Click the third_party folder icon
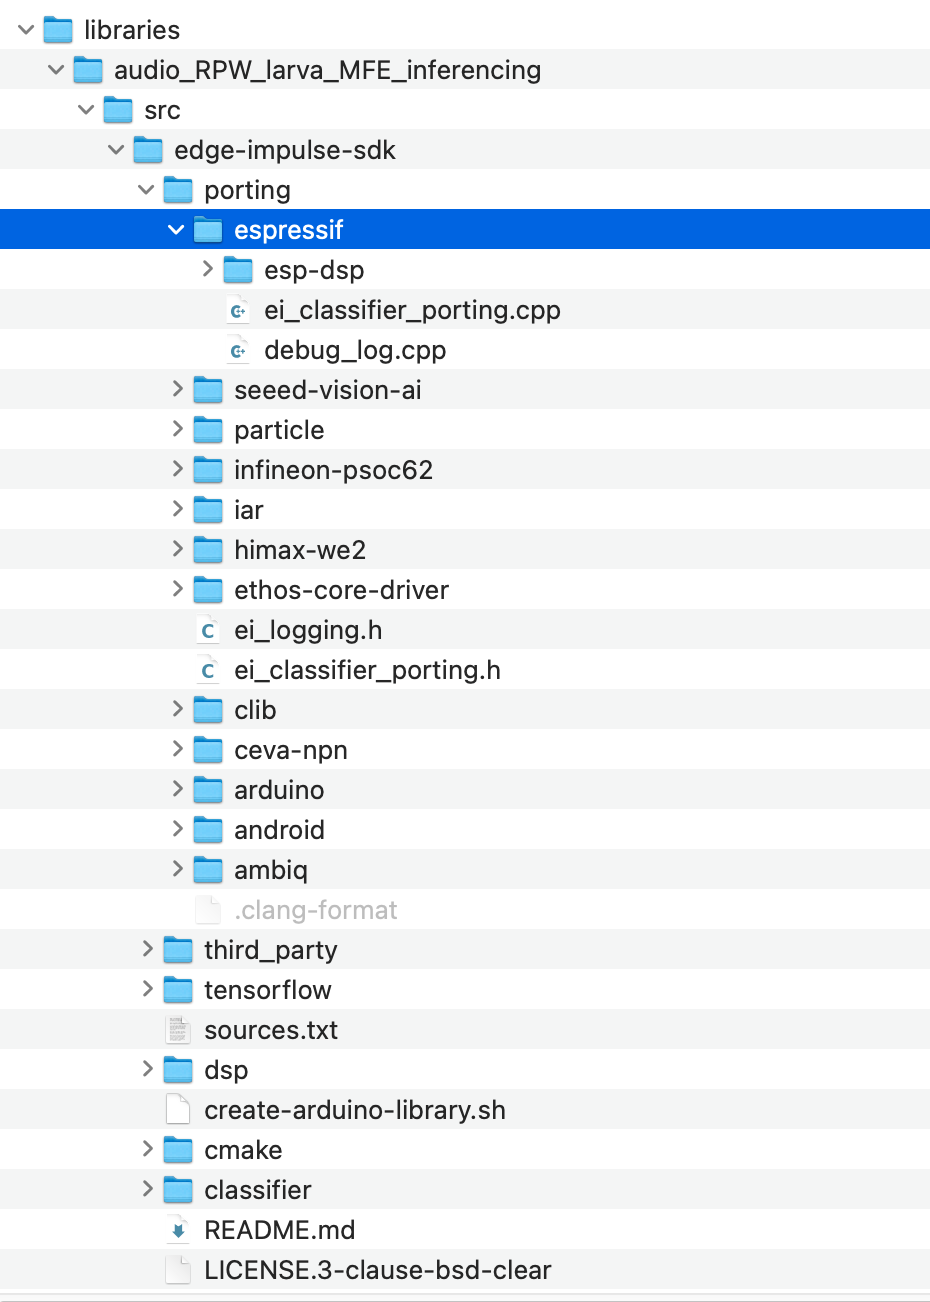930x1302 pixels. click(x=178, y=950)
